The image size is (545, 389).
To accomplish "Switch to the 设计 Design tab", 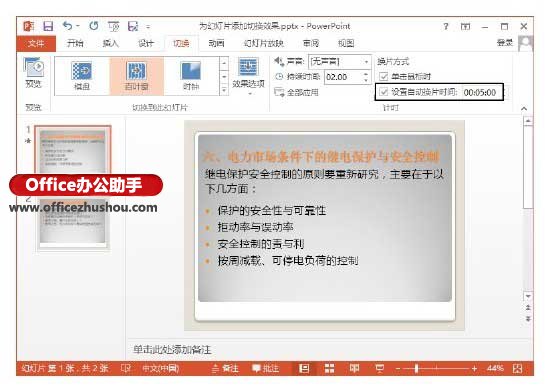I will tap(146, 43).
